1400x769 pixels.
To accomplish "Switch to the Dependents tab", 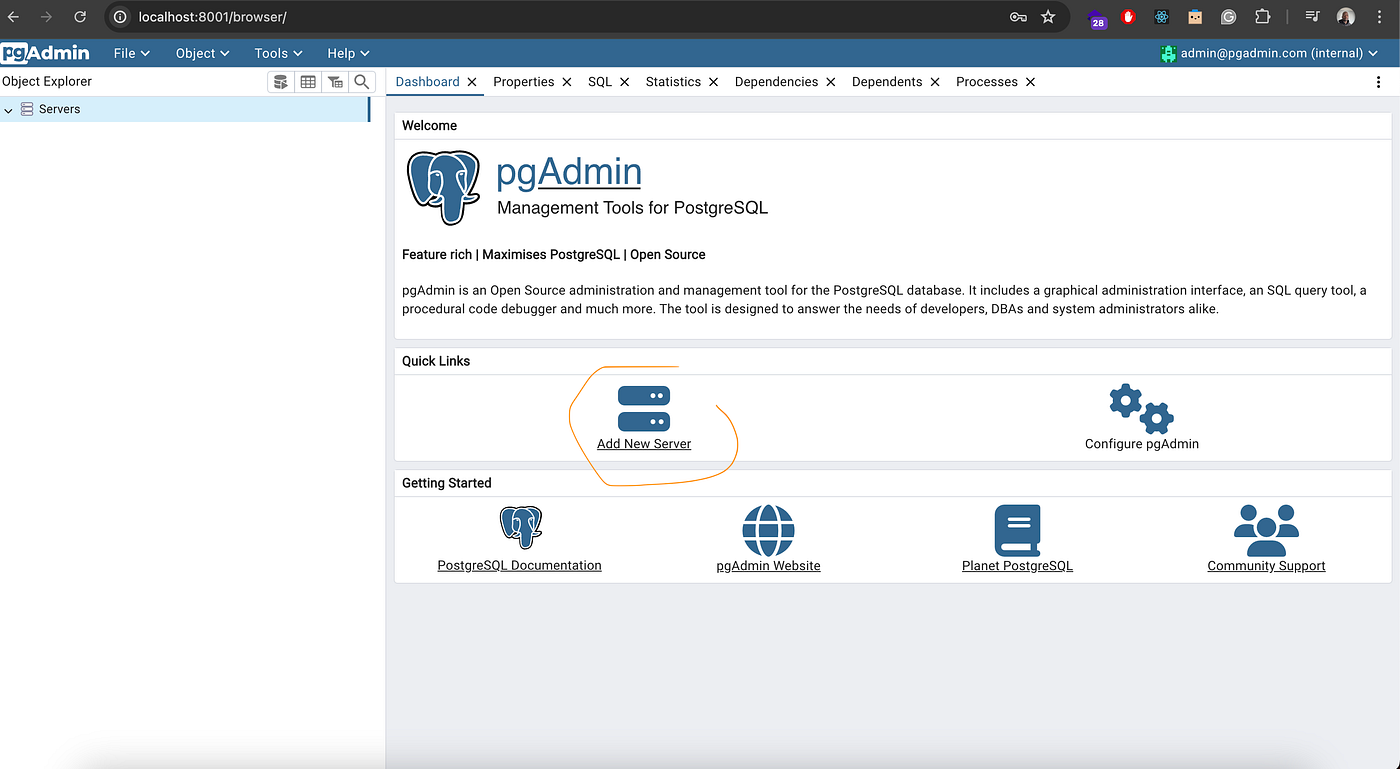I will click(x=887, y=82).
